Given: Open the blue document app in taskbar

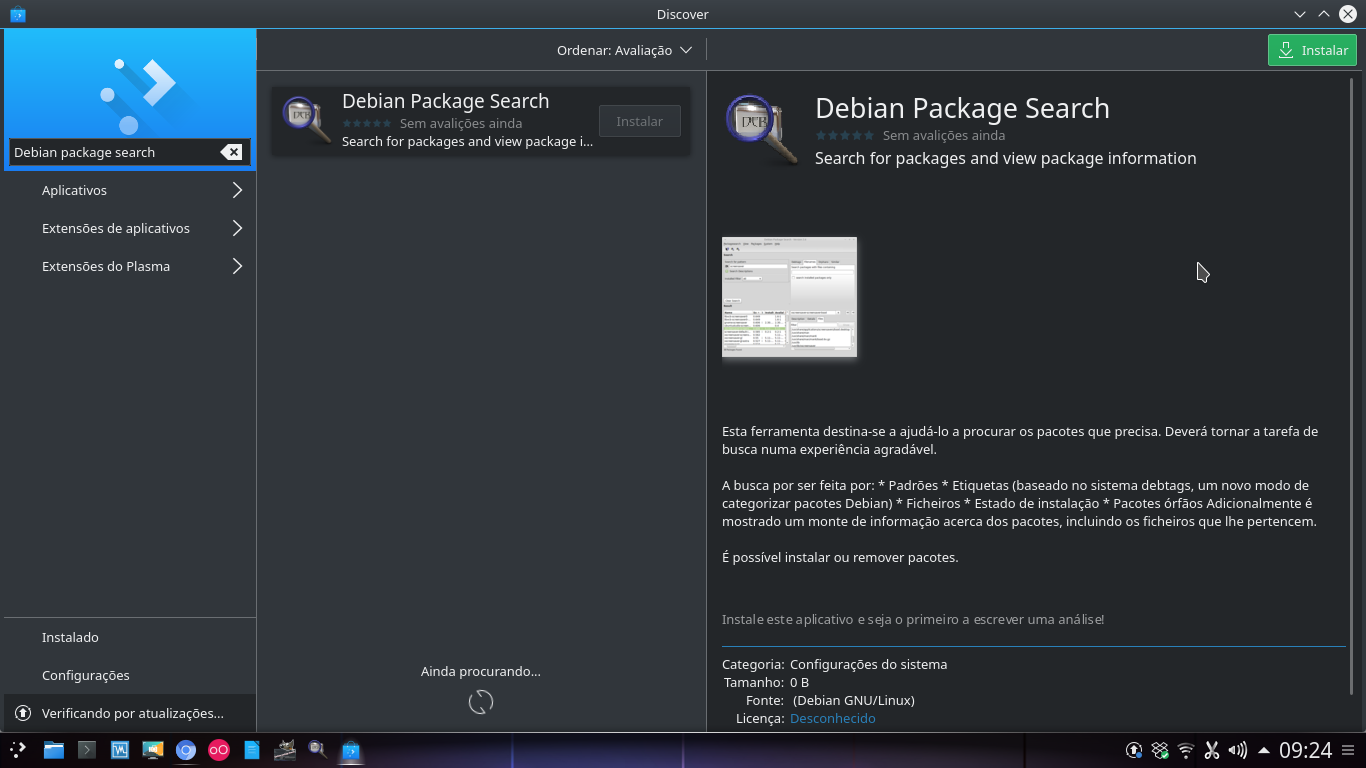Looking at the screenshot, I should click(x=252, y=750).
